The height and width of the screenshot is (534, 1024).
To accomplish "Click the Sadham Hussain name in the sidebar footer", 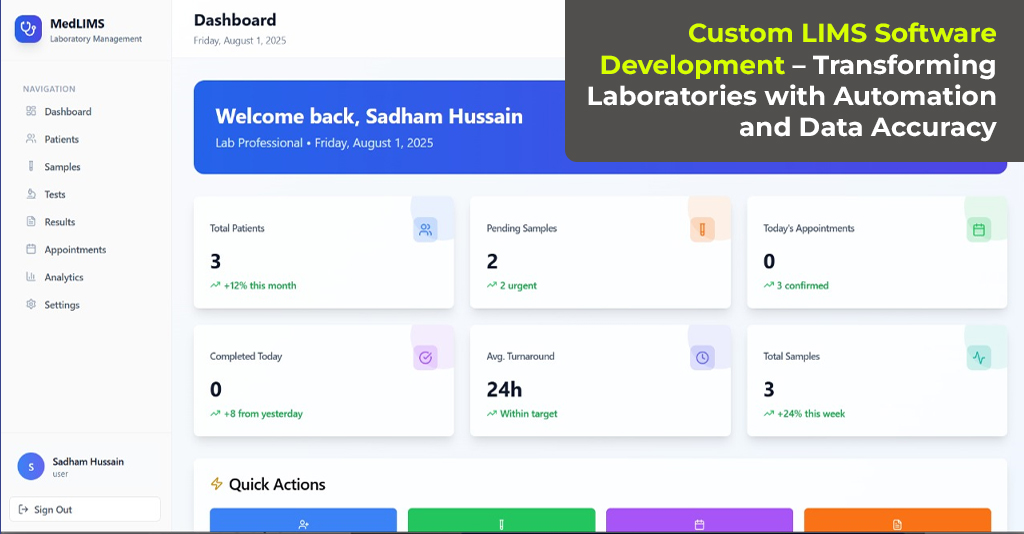I will click(x=88, y=462).
